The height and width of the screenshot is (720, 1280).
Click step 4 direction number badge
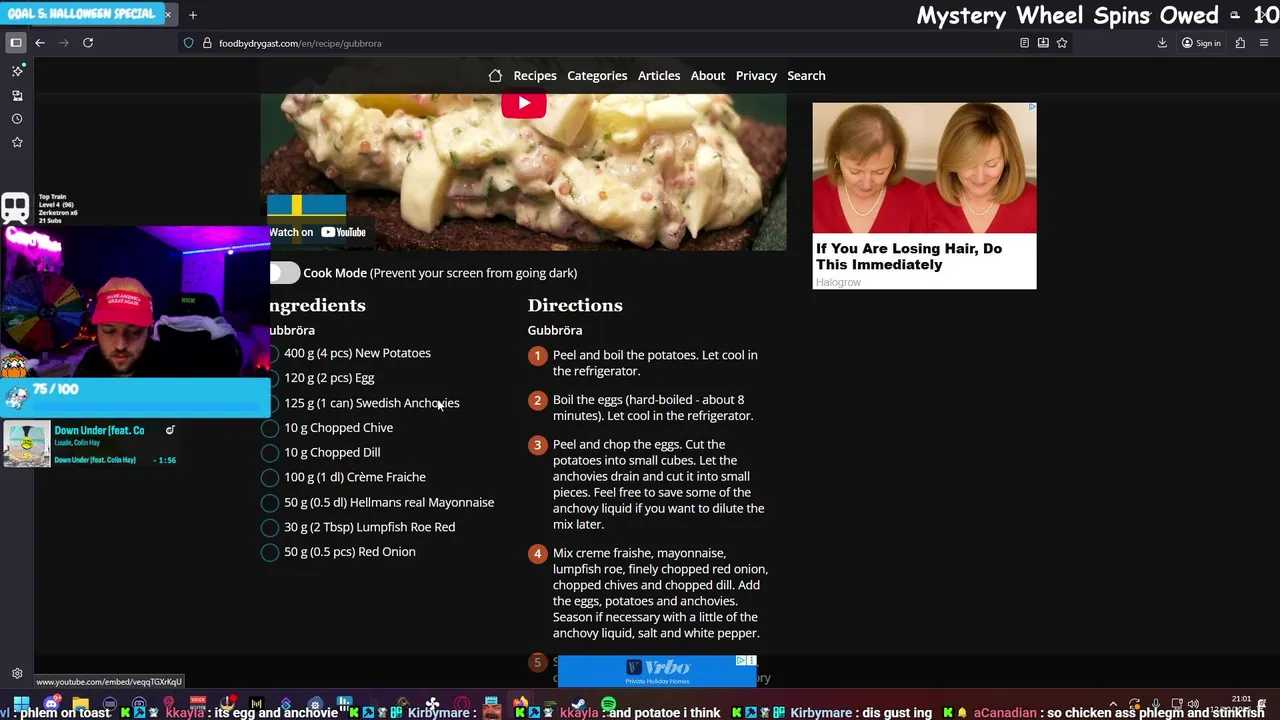pos(537,553)
